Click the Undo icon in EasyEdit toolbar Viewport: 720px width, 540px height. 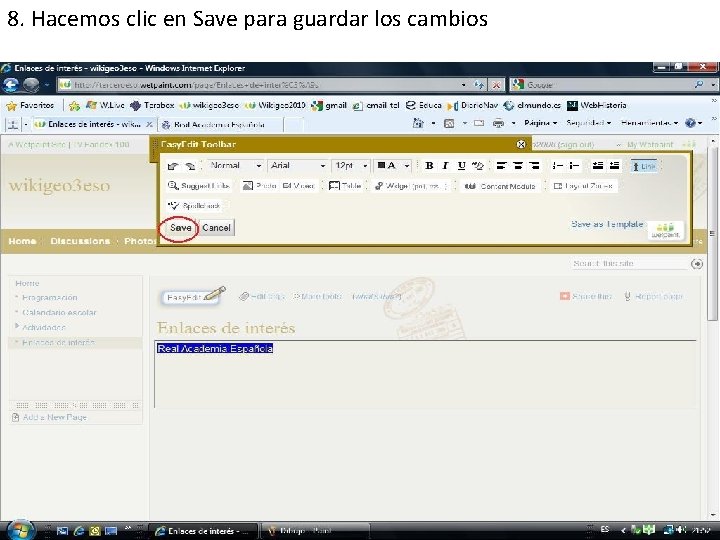[173, 166]
